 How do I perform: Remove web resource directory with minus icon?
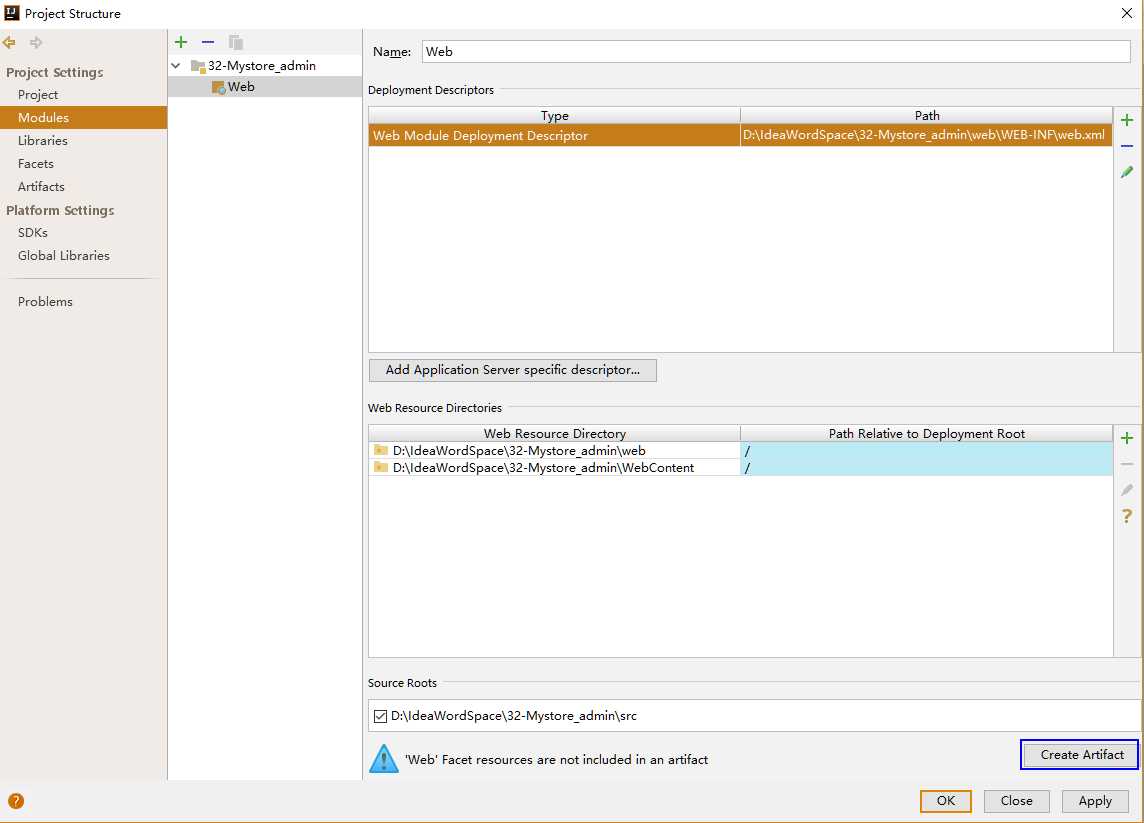[x=1126, y=464]
